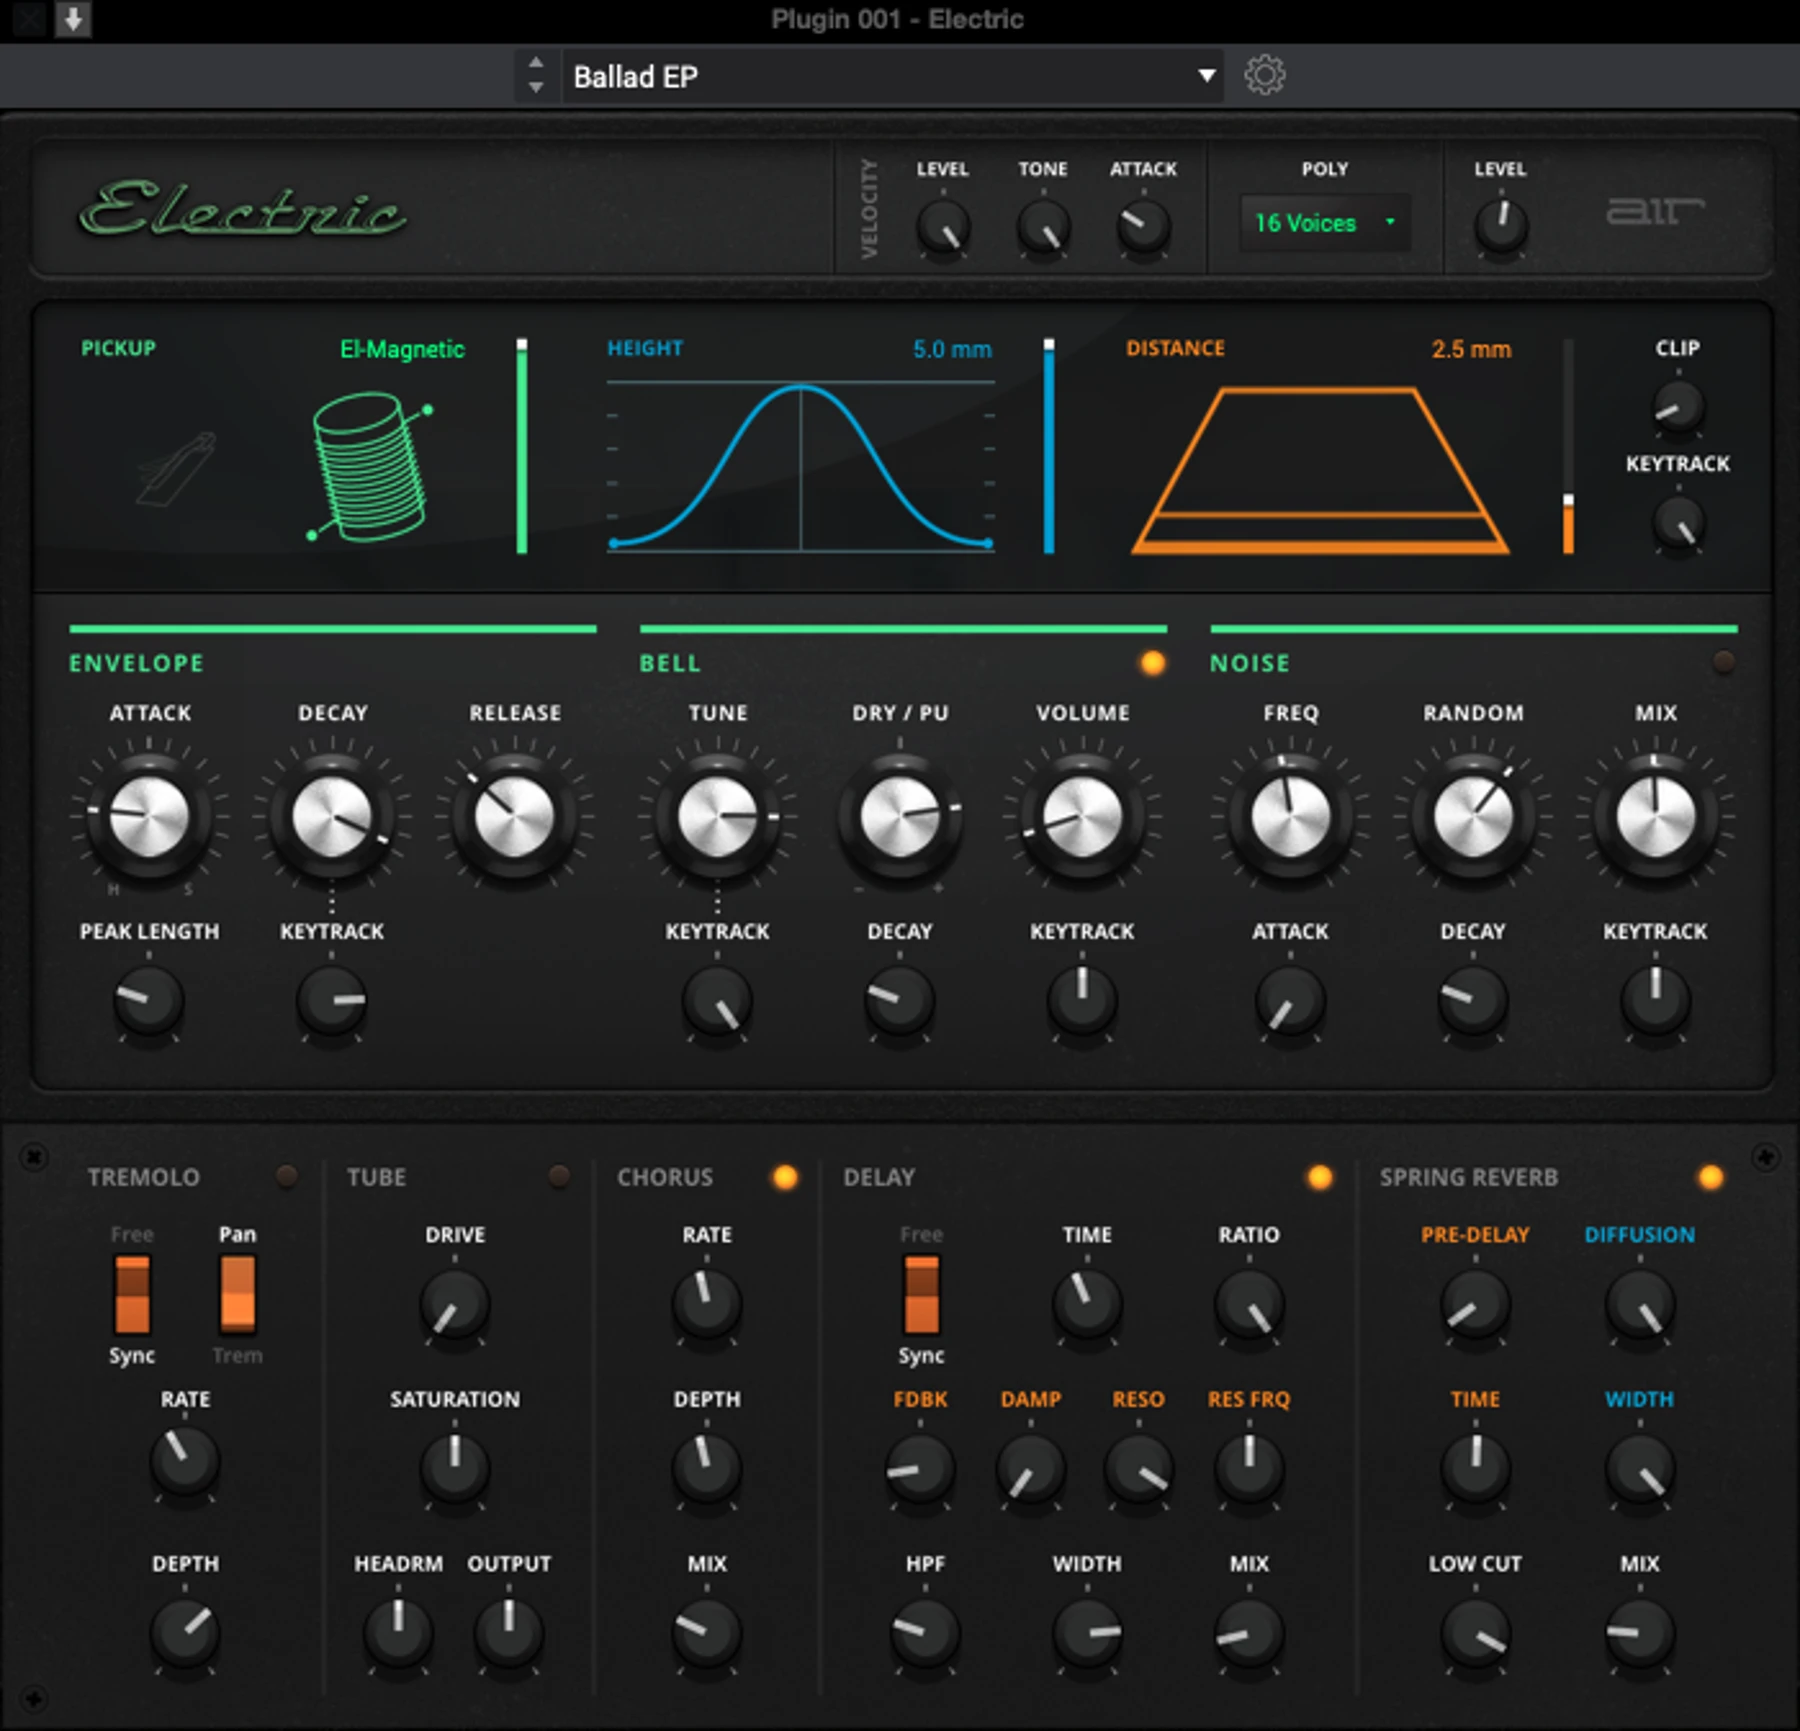Step to previous preset with up arrow
Image resolution: width=1800 pixels, height=1731 pixels.
point(536,62)
